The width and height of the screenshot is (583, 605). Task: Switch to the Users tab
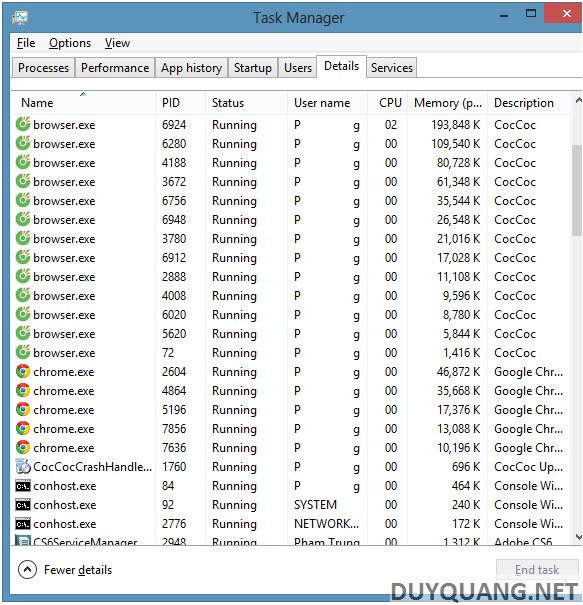point(298,68)
